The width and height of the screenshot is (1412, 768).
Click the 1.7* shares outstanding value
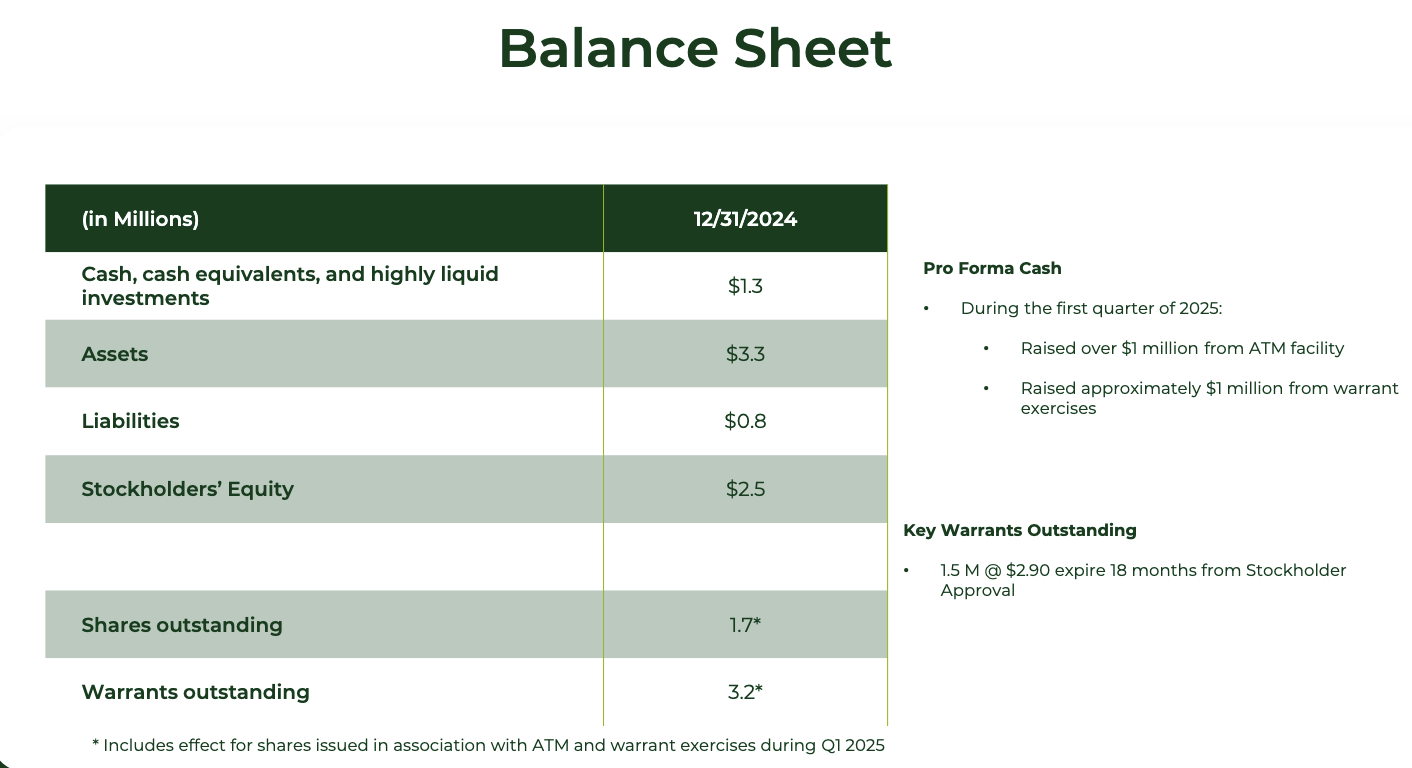pyautogui.click(x=745, y=625)
